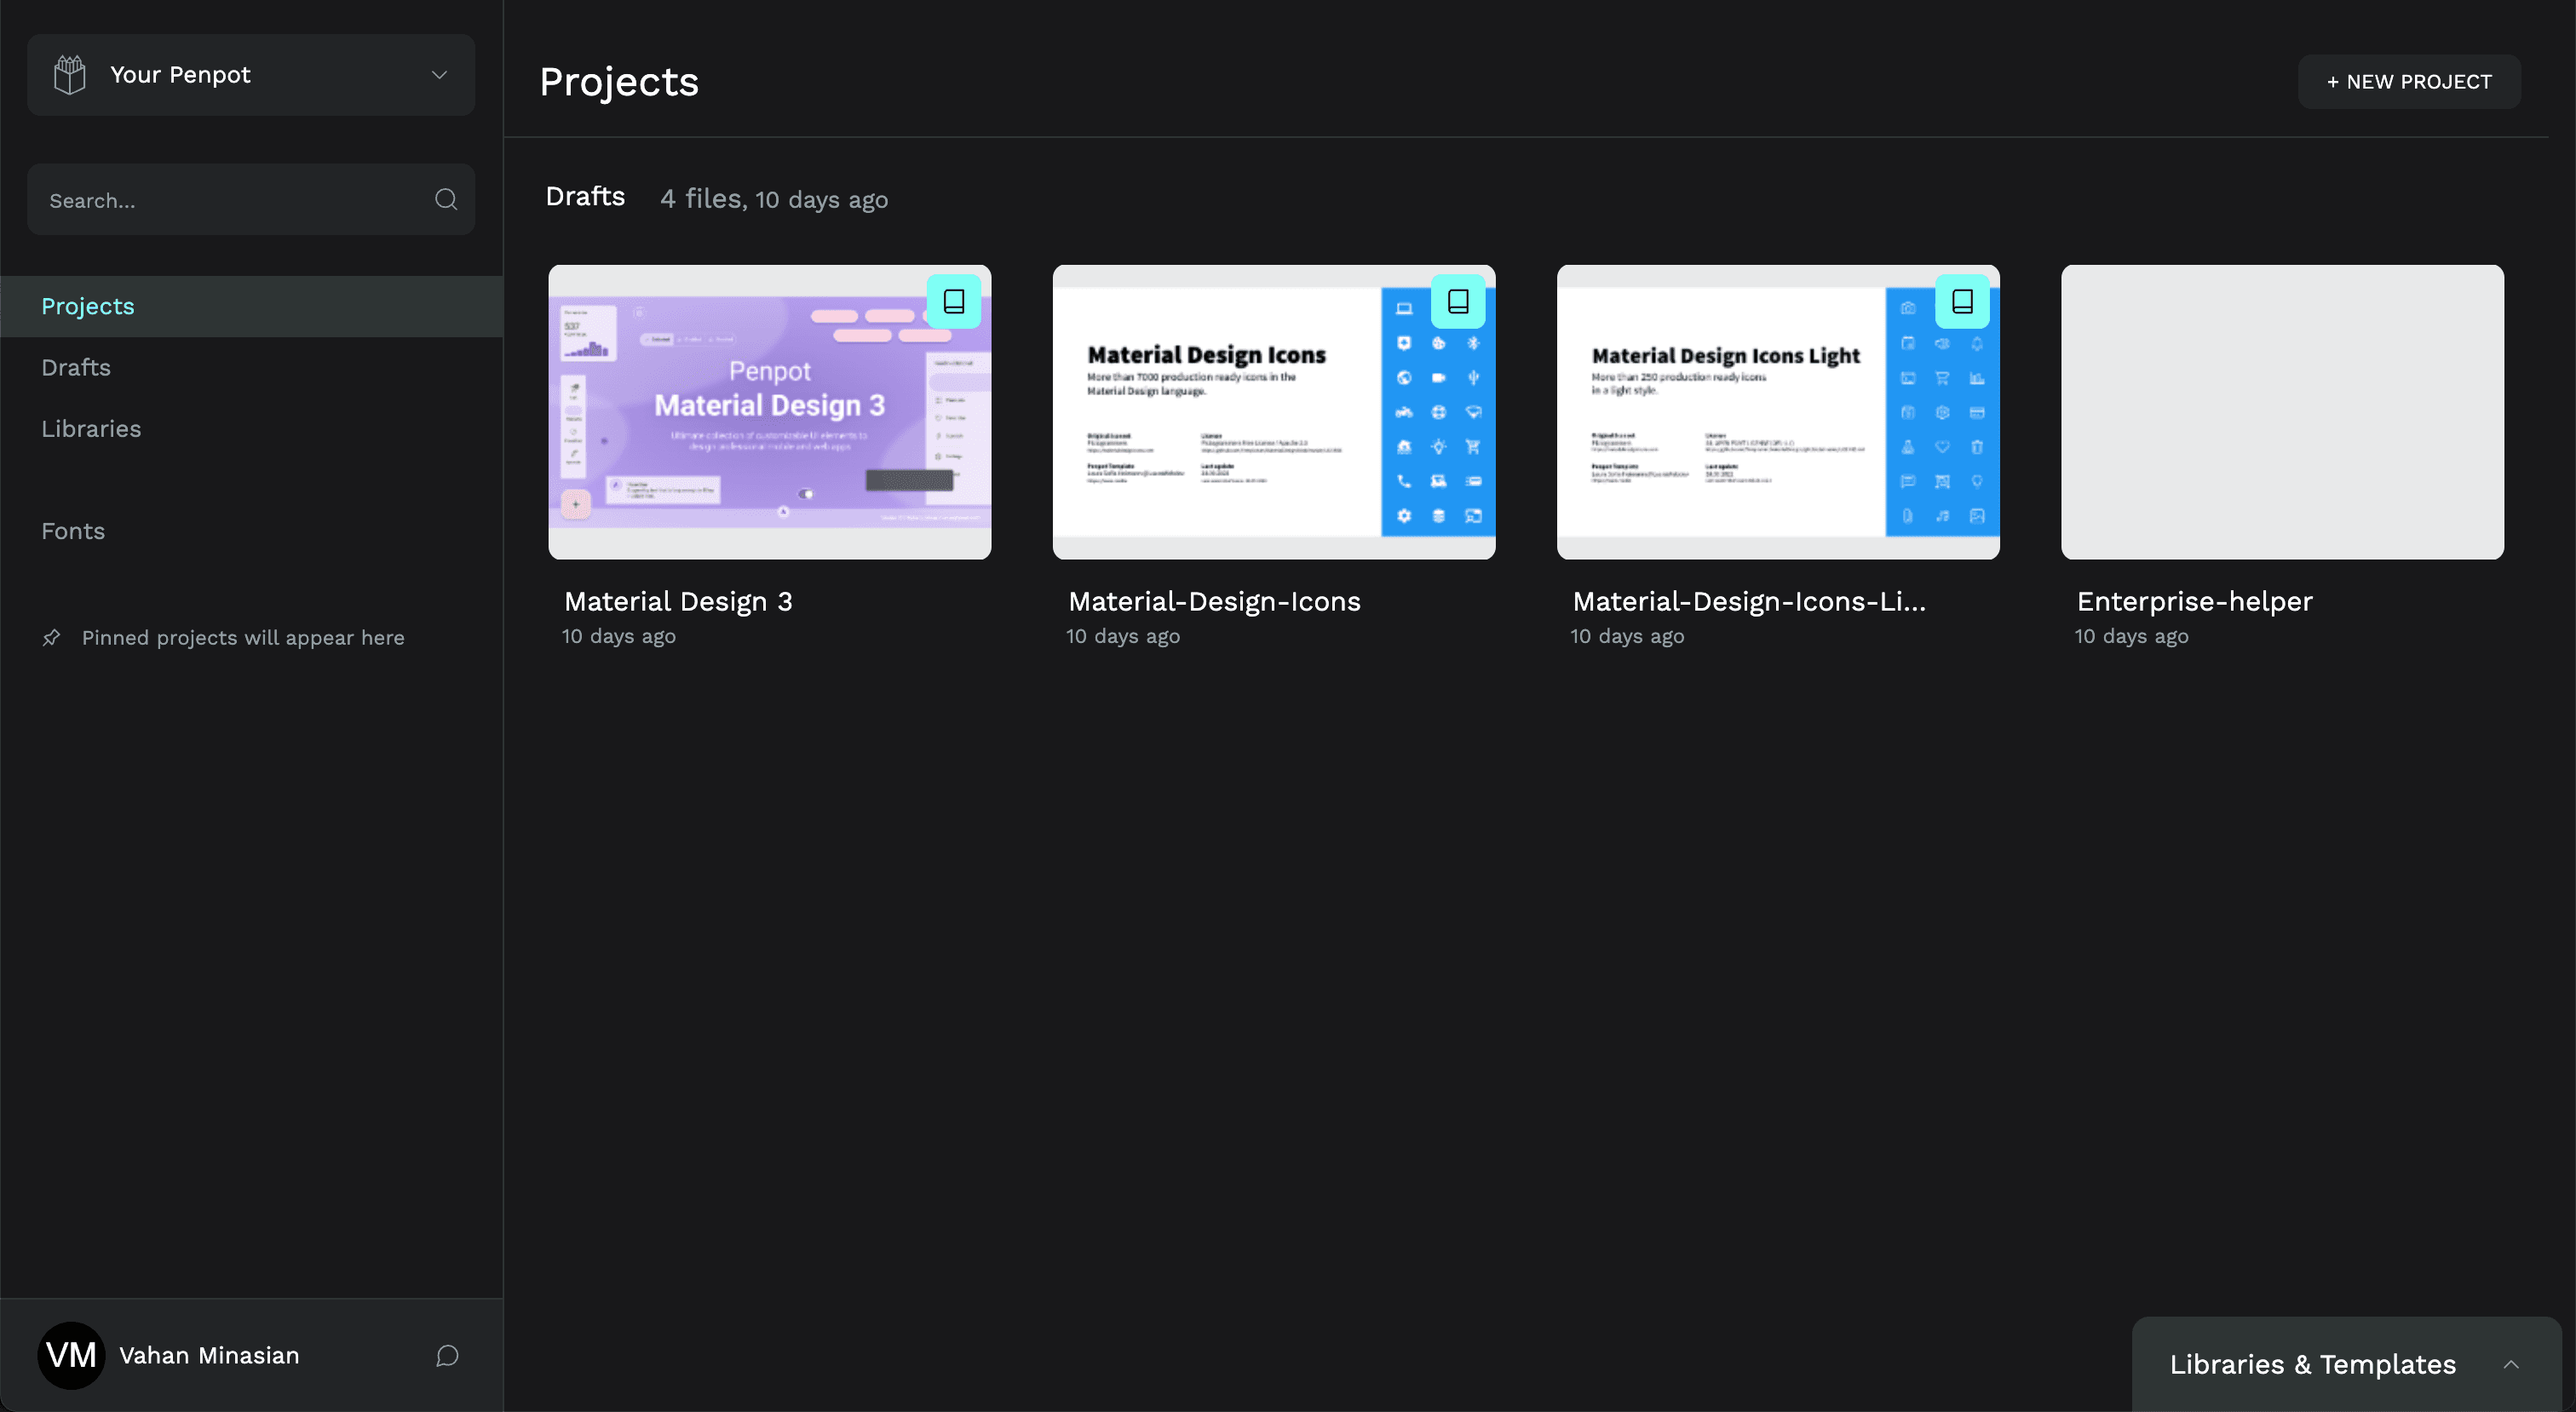Go to Drafts in sidebar
The image size is (2576, 1412).
[x=76, y=367]
